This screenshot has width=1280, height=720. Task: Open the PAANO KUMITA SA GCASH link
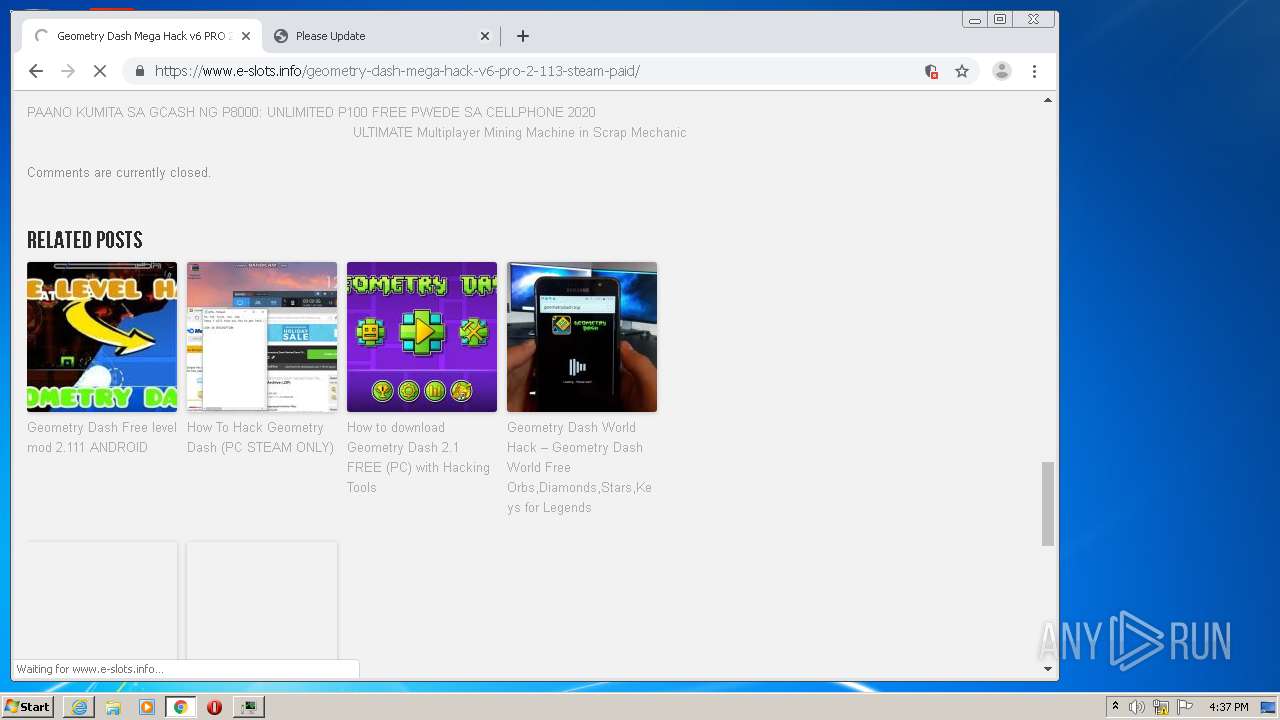(311, 112)
